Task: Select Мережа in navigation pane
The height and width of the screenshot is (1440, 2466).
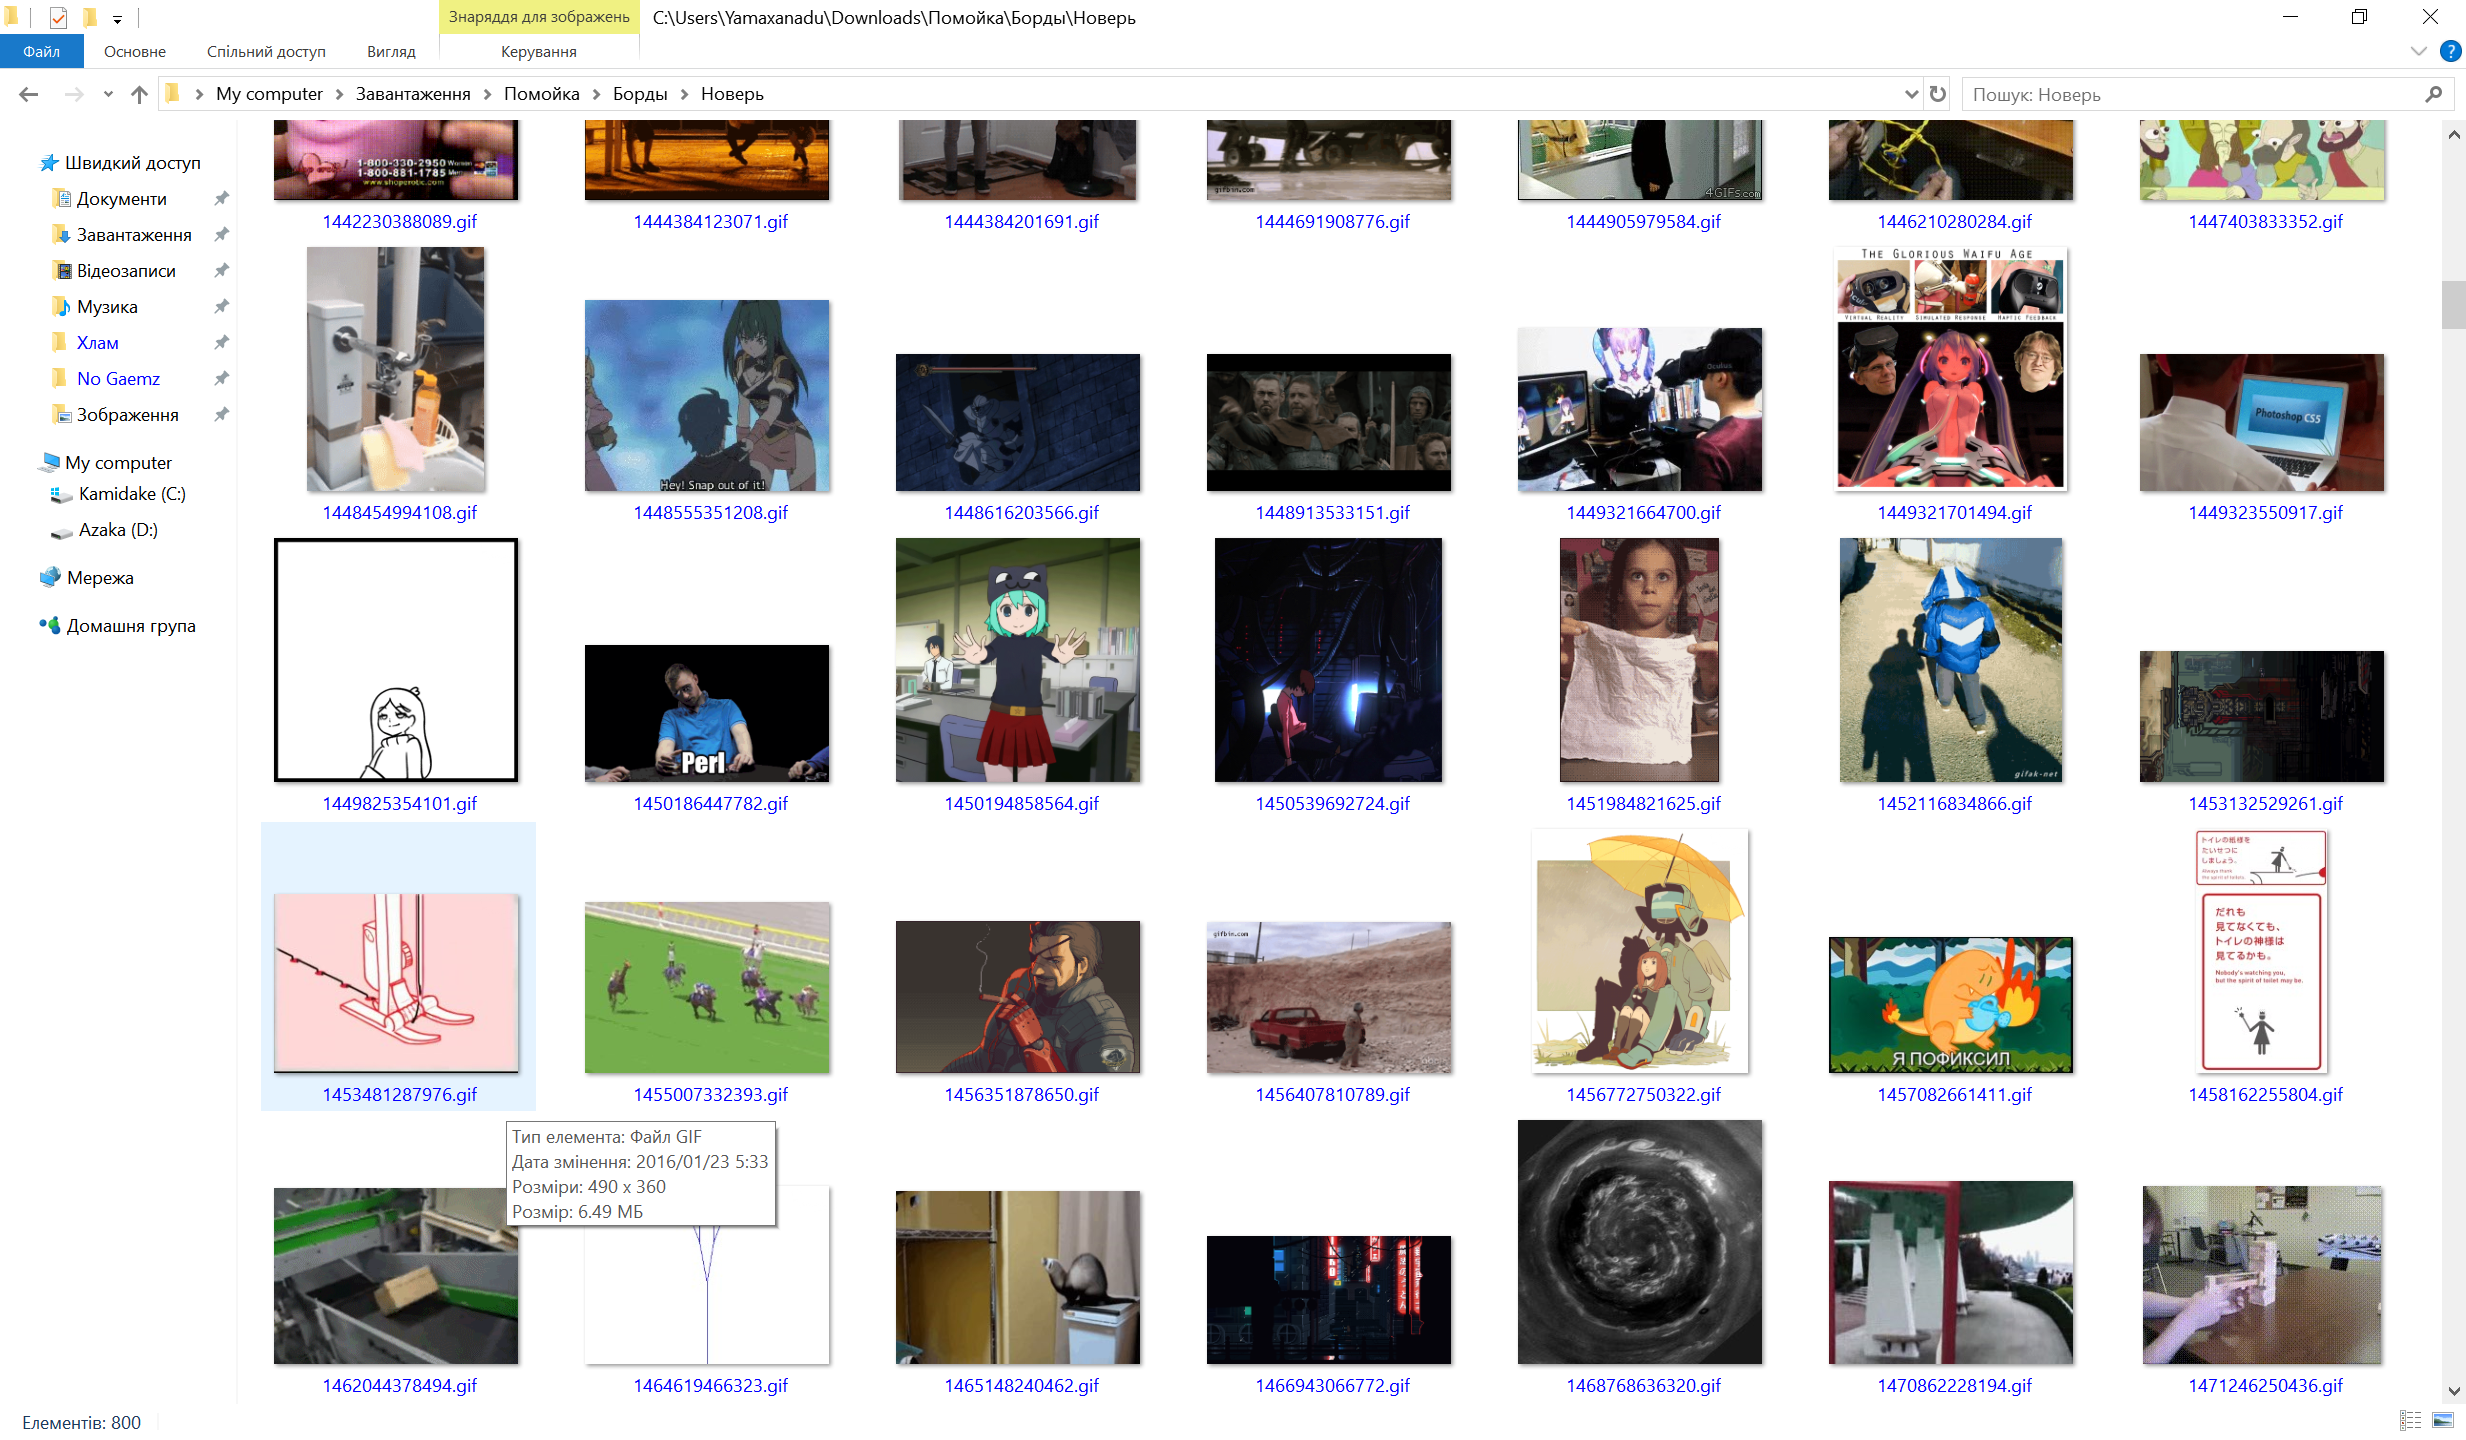Action: pyautogui.click(x=100, y=577)
